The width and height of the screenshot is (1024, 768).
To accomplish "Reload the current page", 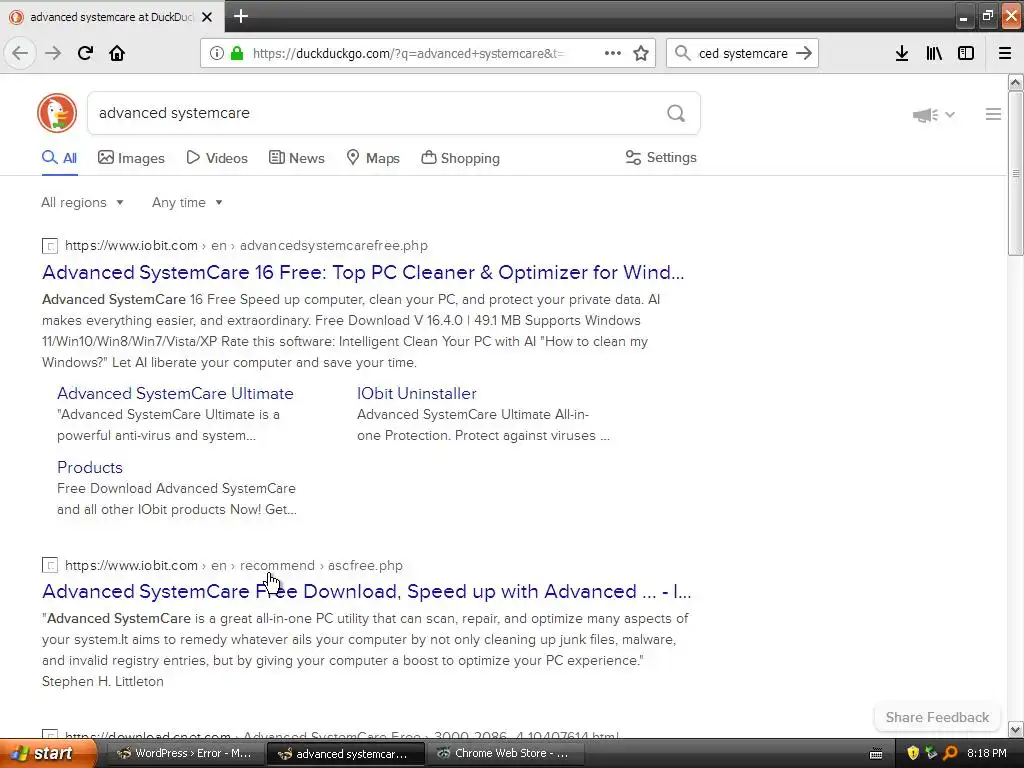I will point(85,54).
